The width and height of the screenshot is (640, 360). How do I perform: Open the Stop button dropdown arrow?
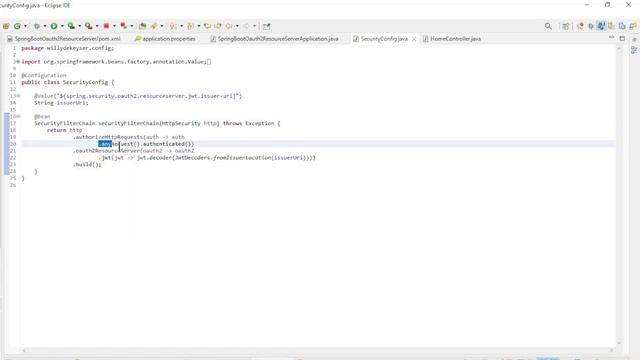(x=114, y=26)
